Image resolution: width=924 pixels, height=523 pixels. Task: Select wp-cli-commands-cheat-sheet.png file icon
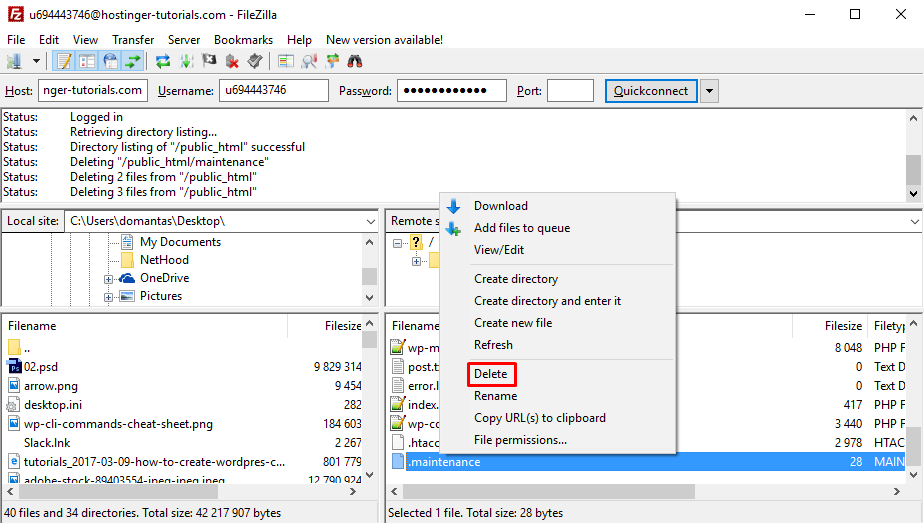14,423
